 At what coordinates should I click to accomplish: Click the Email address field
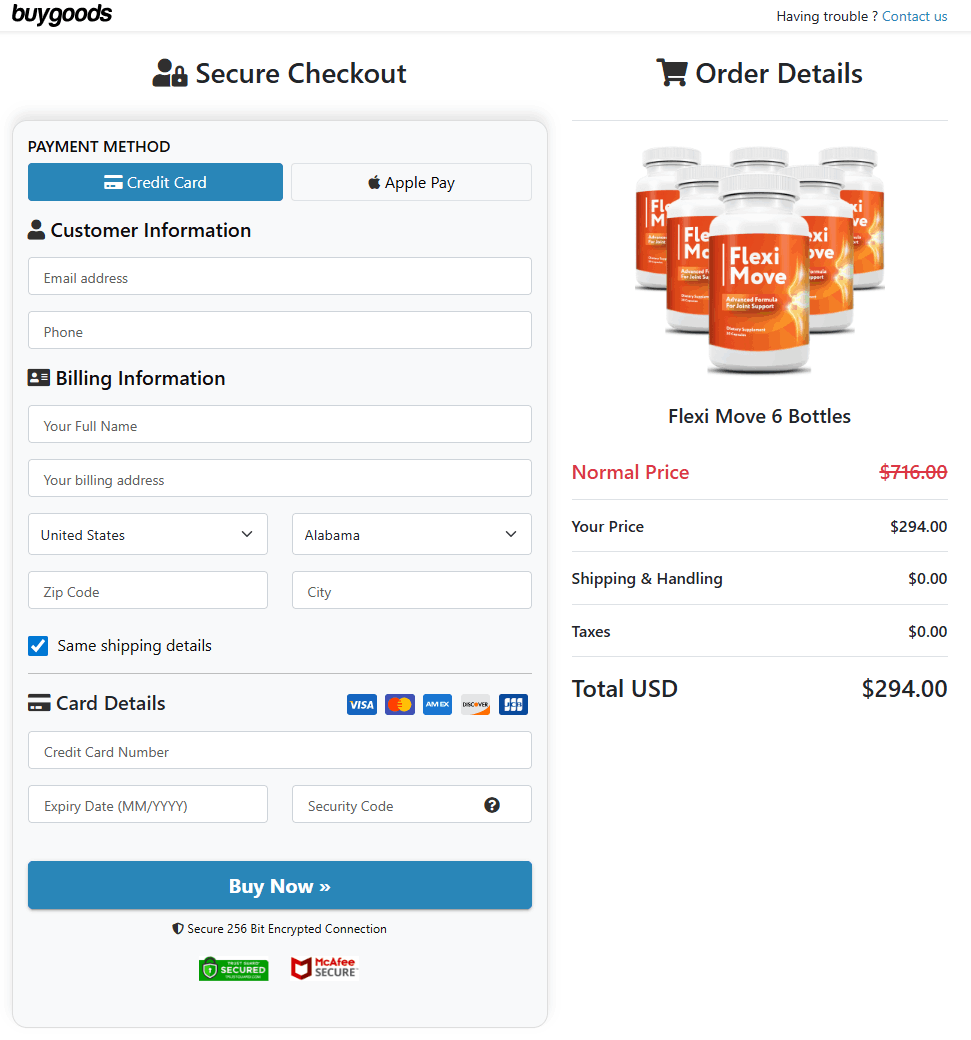pyautogui.click(x=279, y=277)
